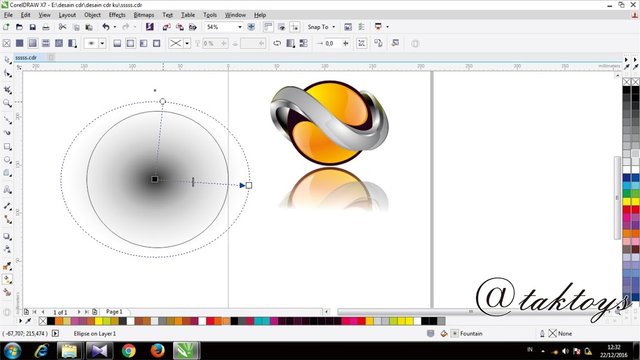Click the Print icon
This screenshot has width=640, height=360.
point(46,27)
